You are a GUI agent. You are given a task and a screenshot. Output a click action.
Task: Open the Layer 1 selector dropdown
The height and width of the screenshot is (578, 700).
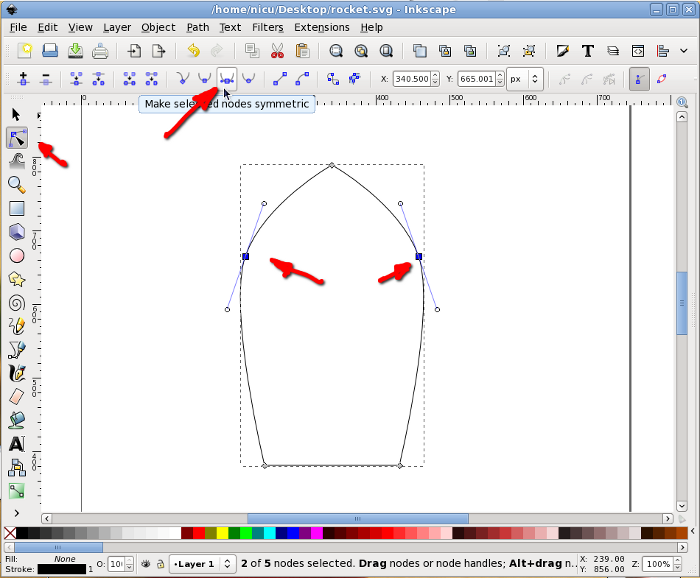click(x=202, y=564)
